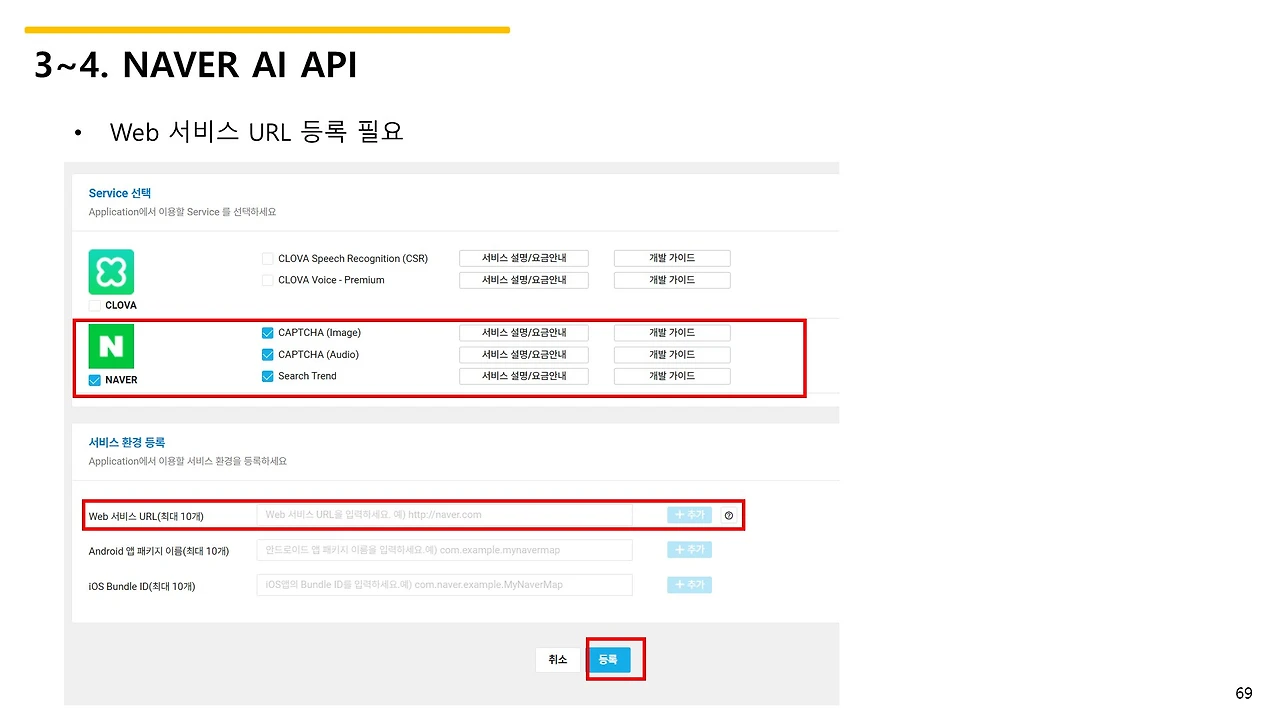Image resolution: width=1280 pixels, height=720 pixels.
Task: Click the 'Service 선택' section heading
Action: click(x=120, y=193)
